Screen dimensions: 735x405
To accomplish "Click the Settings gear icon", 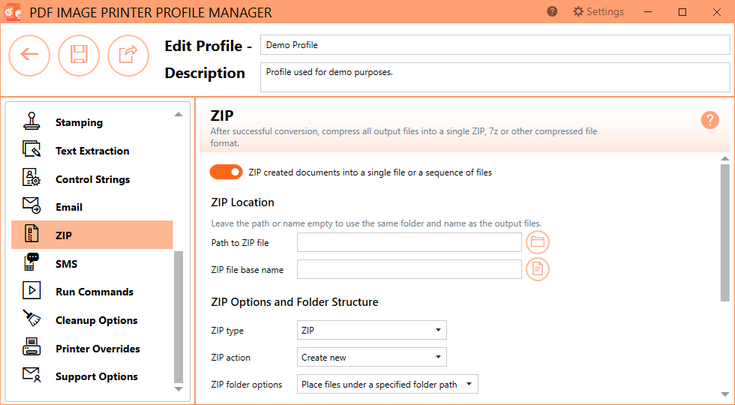I will click(x=578, y=12).
